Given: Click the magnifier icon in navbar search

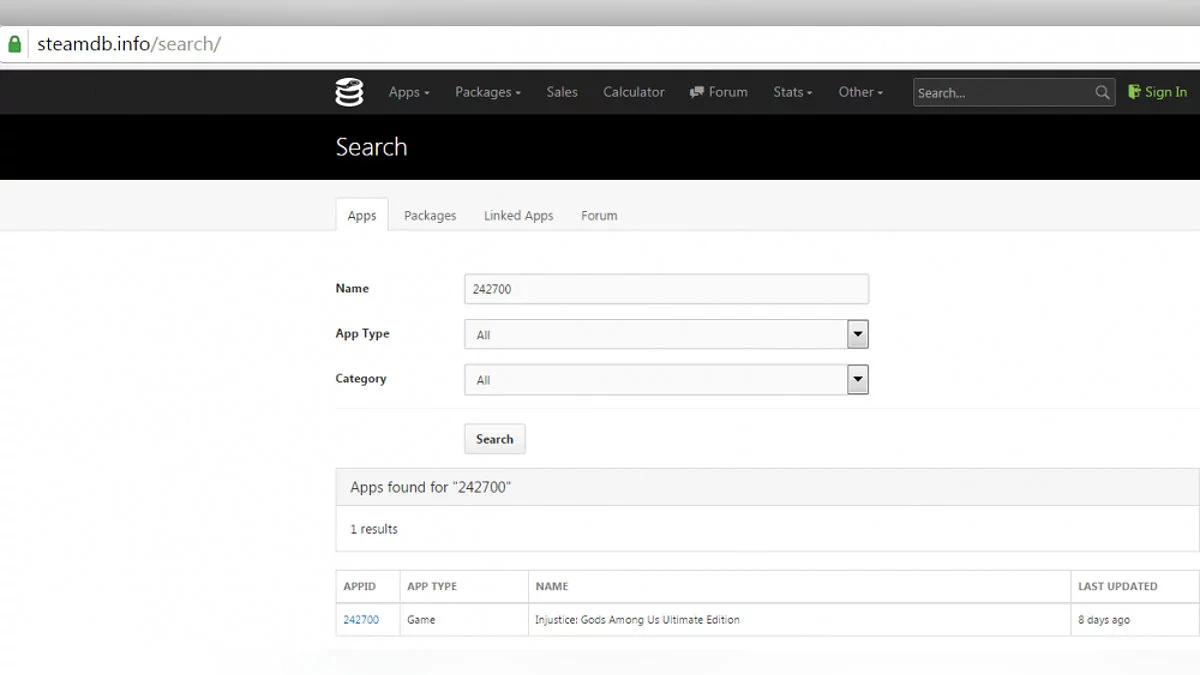Looking at the screenshot, I should coord(1102,93).
